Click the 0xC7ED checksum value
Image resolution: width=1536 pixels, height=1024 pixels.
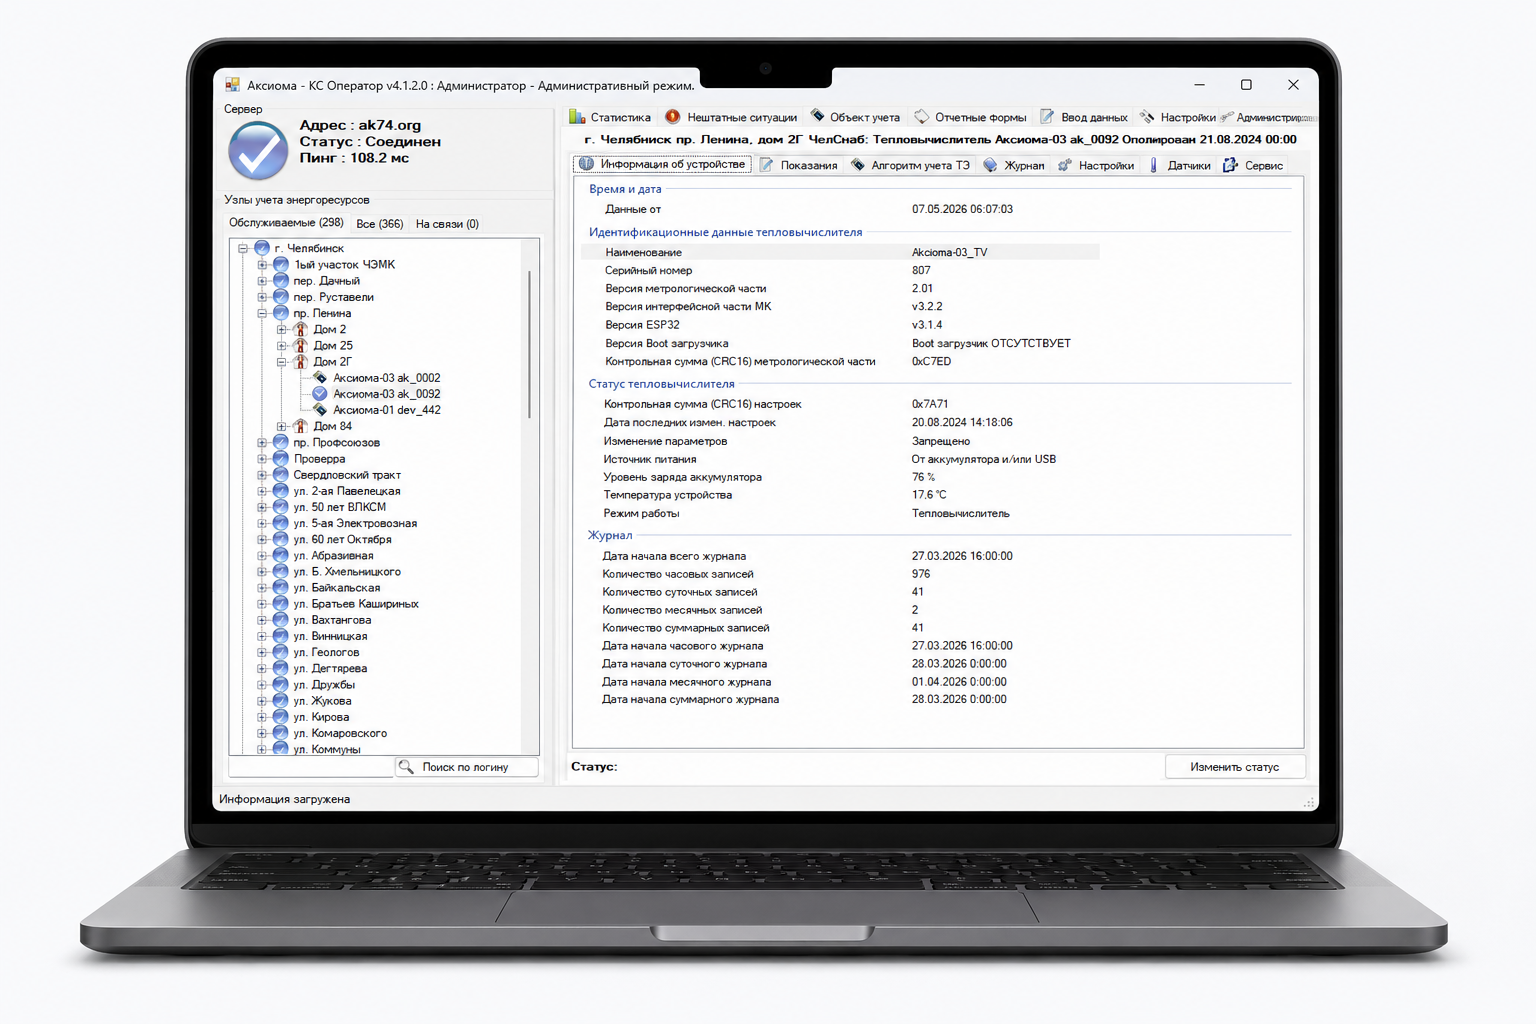point(931,361)
